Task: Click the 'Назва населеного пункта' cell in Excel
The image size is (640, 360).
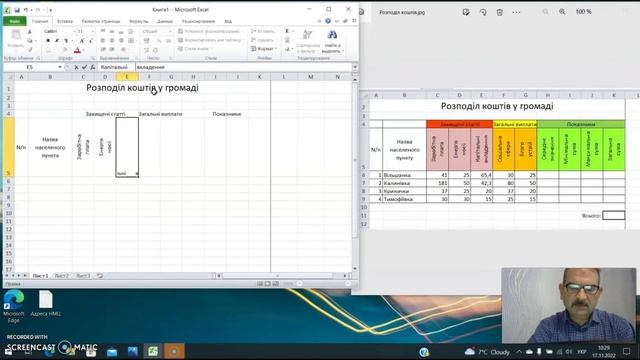Action: coord(50,147)
